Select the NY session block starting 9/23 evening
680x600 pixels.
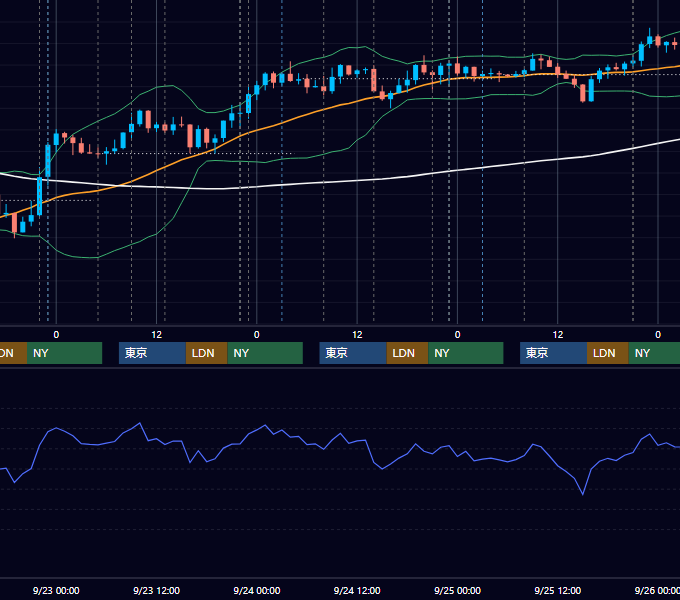(265, 353)
